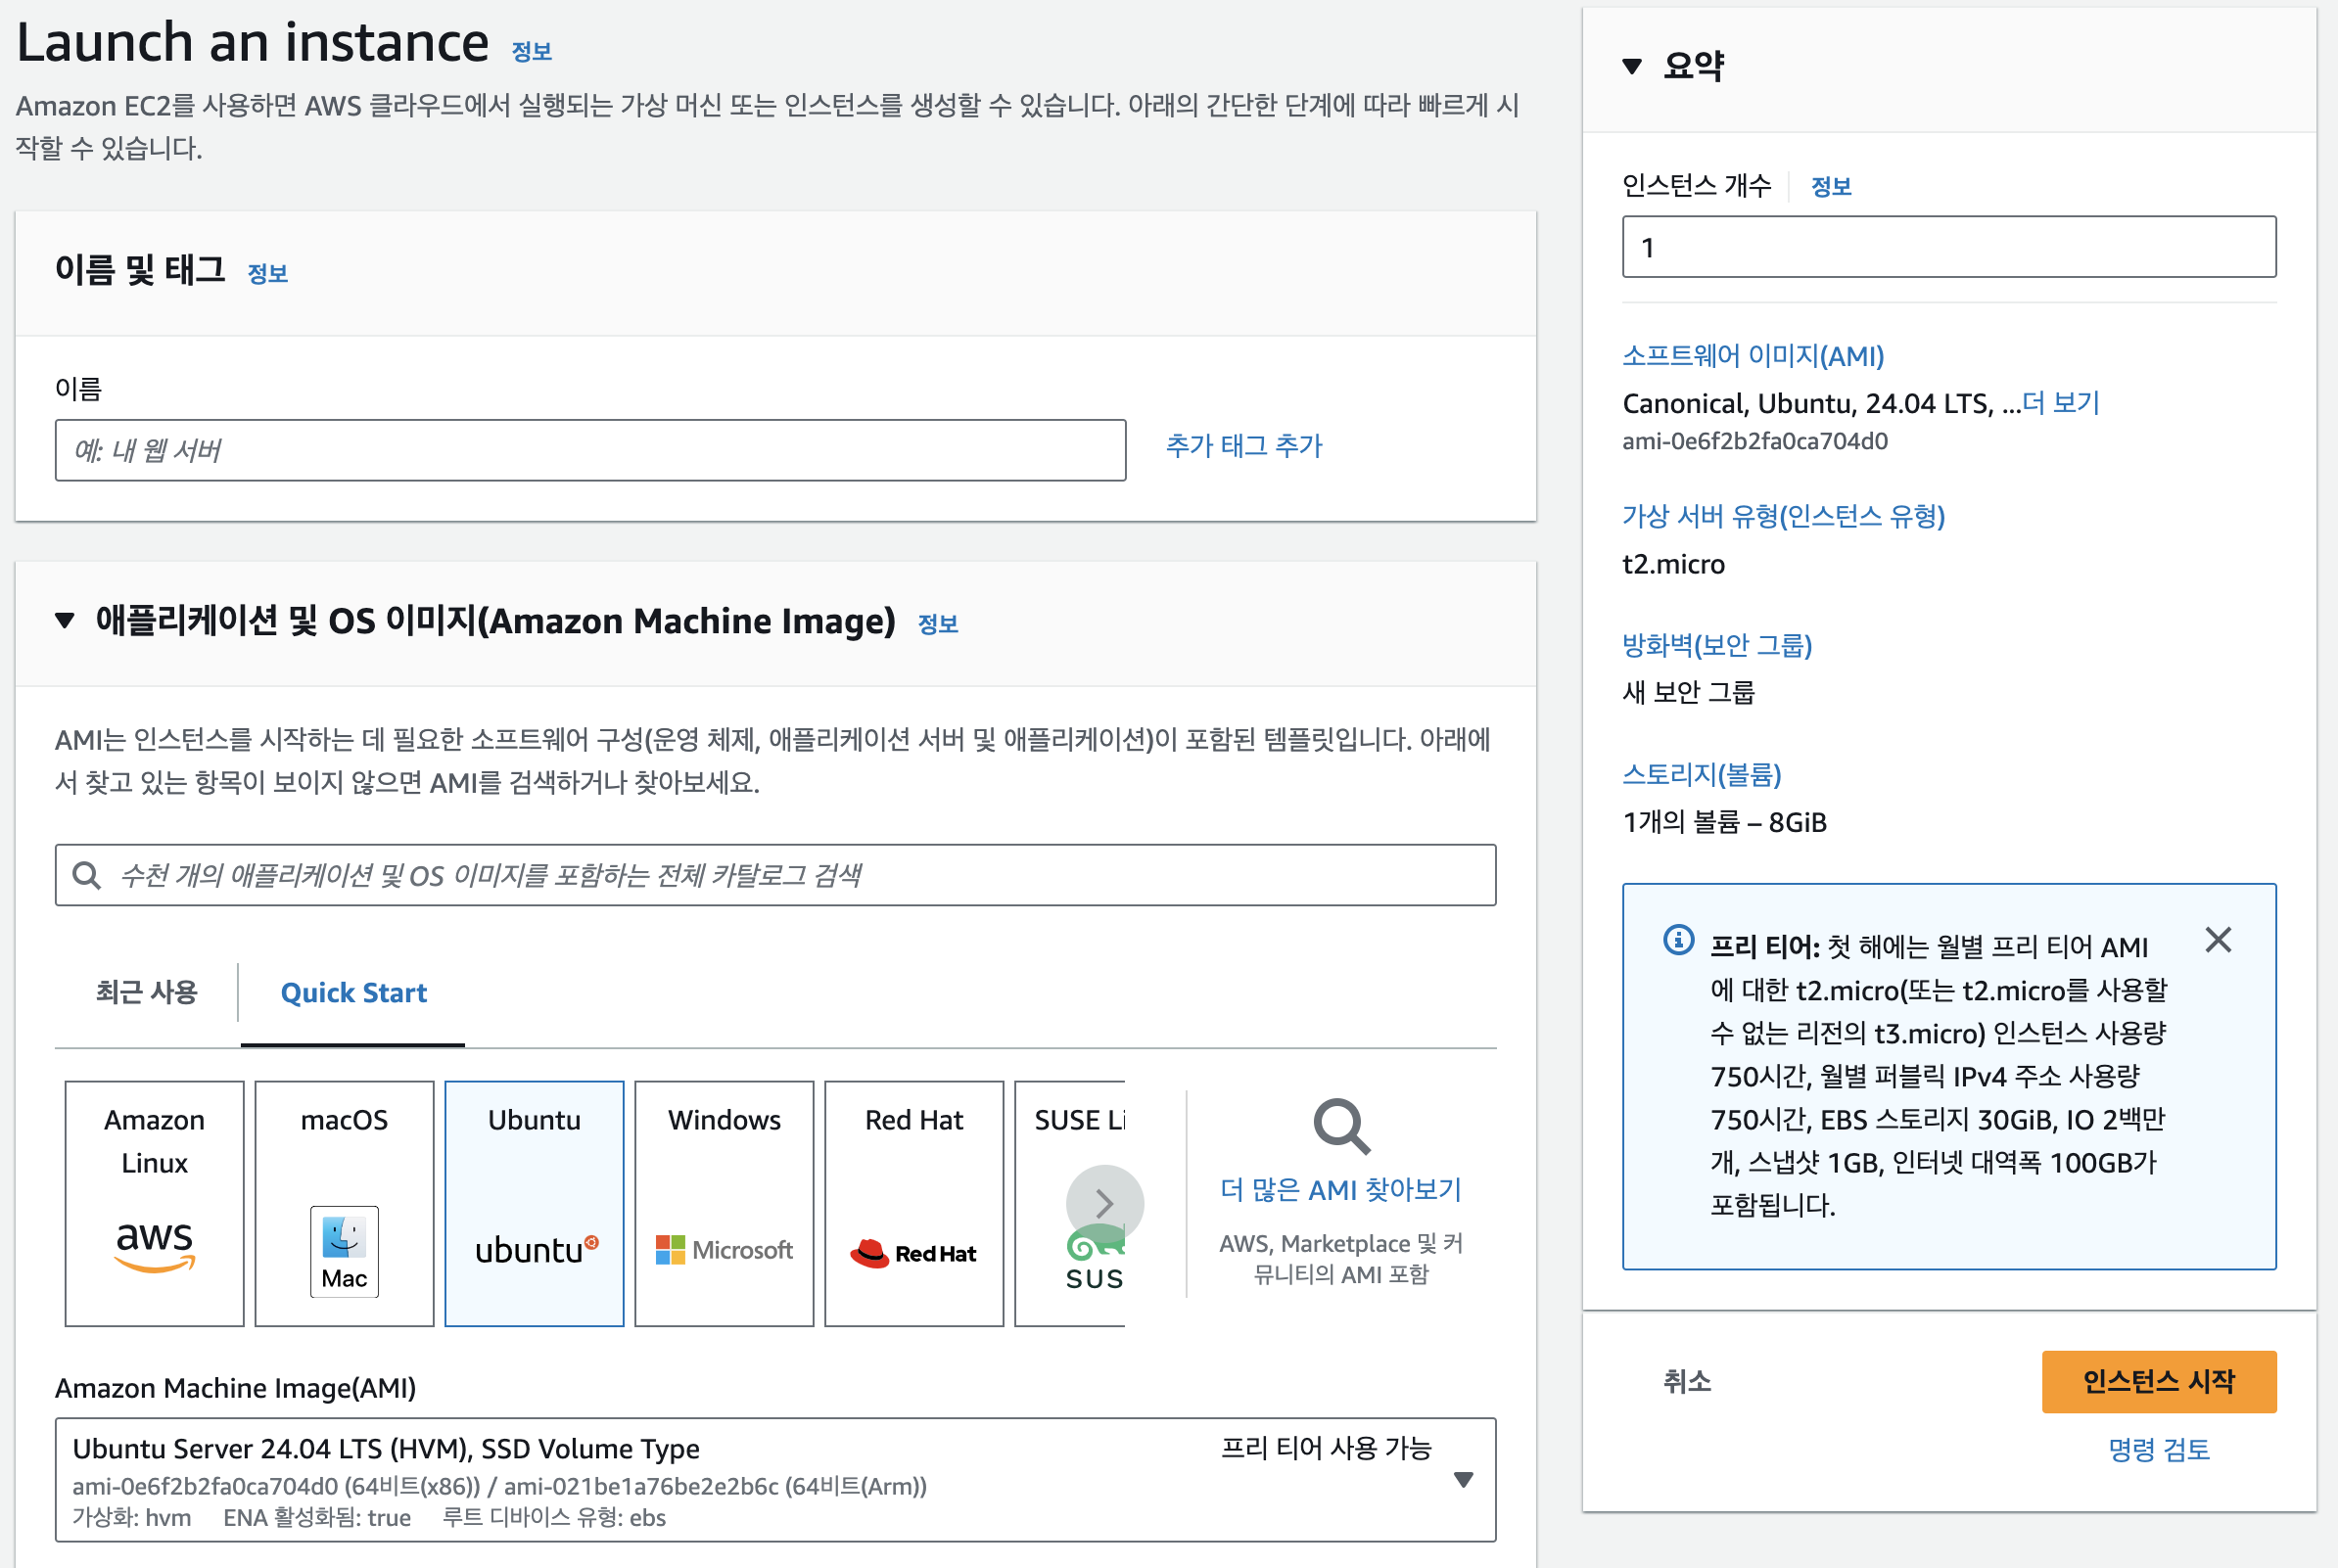Viewport: 2338px width, 1568px height.
Task: Click the 취소 button
Action: (1687, 1382)
